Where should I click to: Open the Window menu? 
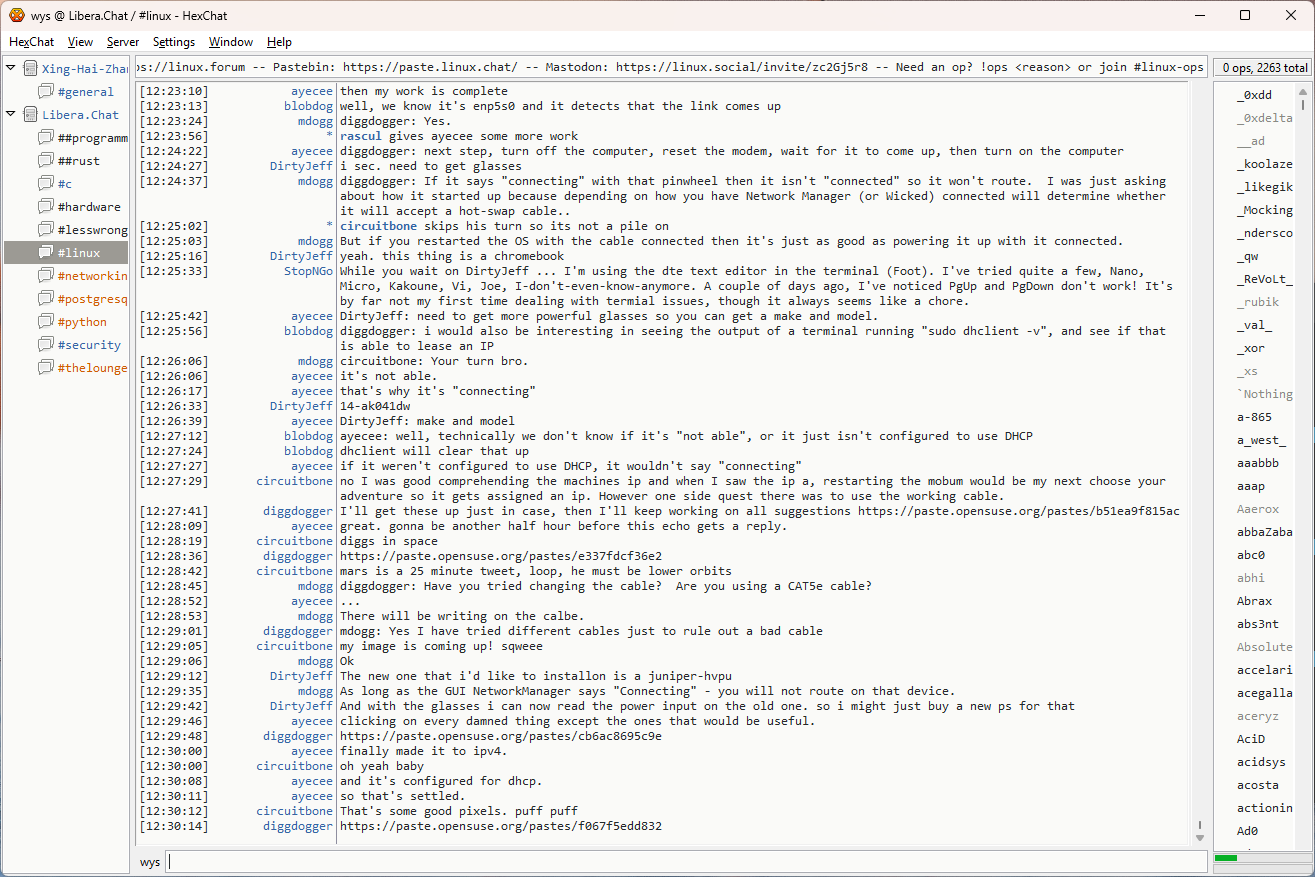(x=230, y=42)
